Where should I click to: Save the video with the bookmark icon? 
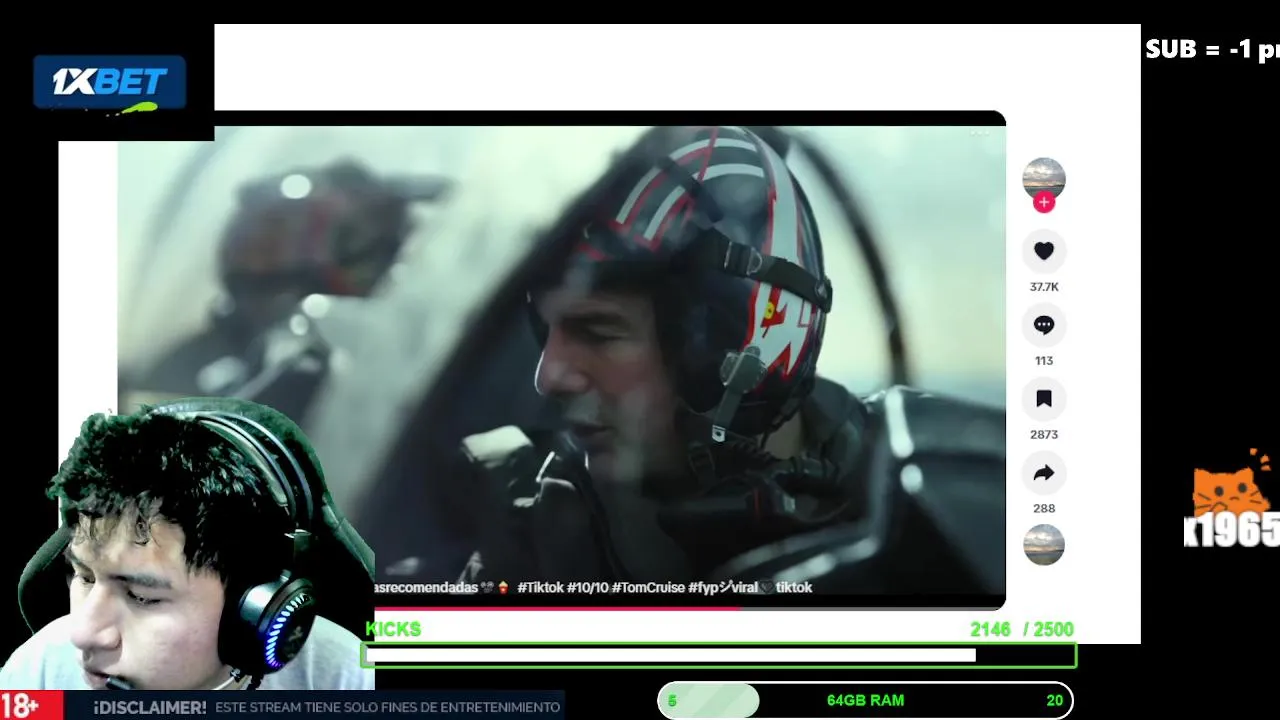point(1044,399)
